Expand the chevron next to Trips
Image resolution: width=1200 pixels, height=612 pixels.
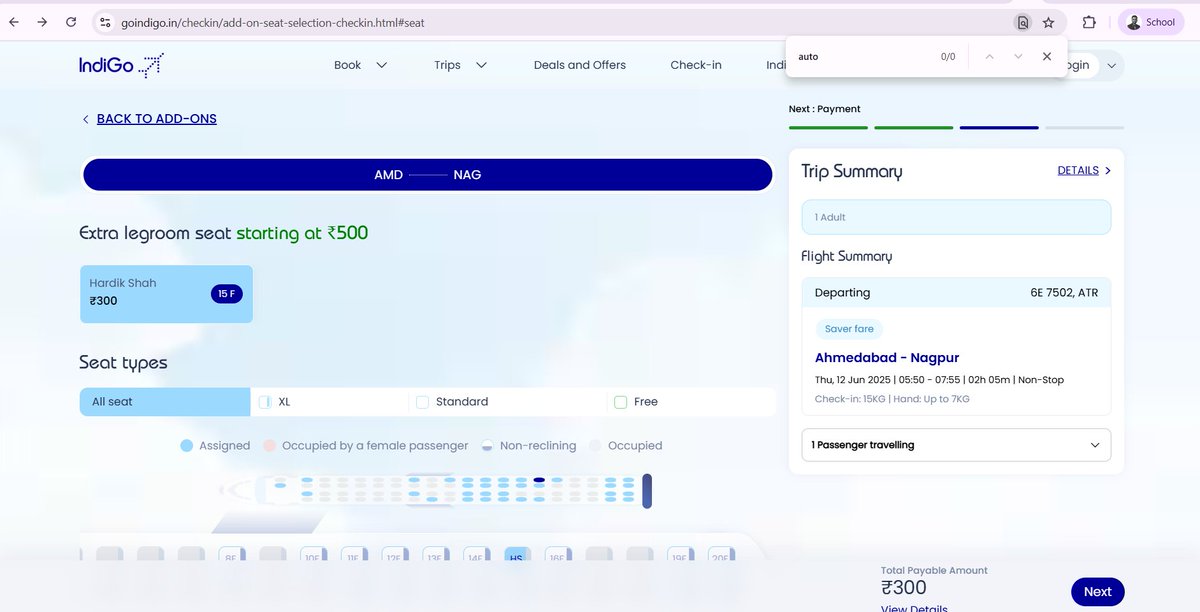[x=481, y=65]
